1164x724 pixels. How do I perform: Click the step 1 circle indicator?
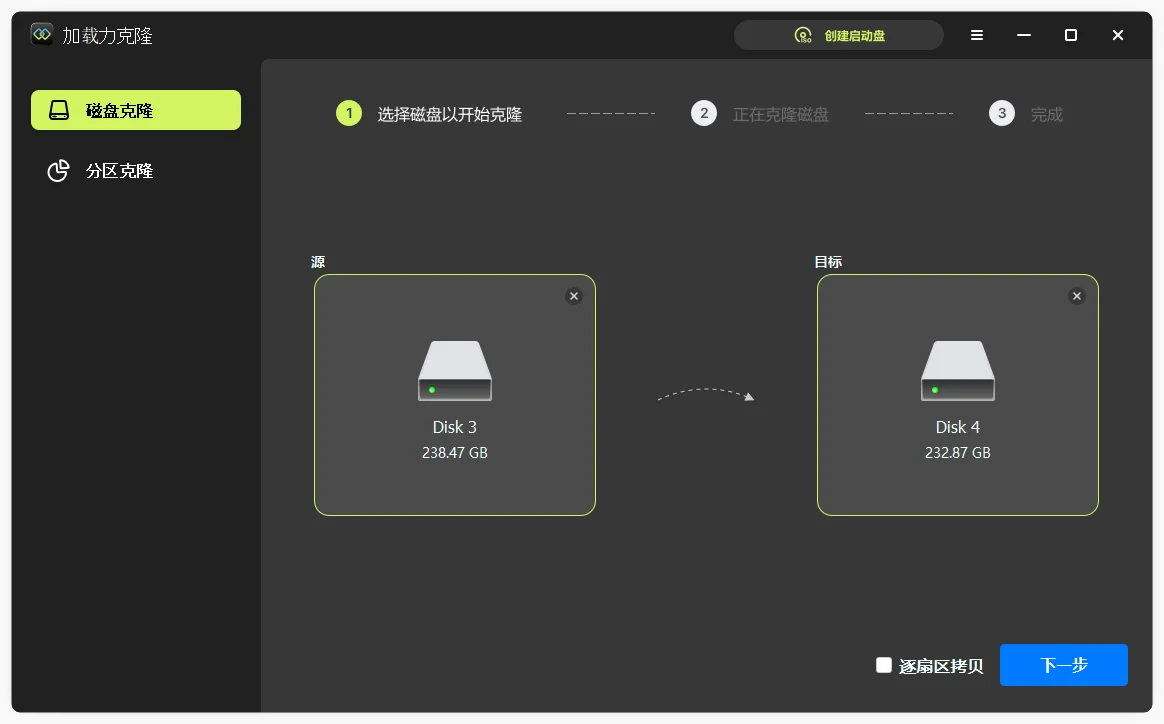(x=349, y=113)
